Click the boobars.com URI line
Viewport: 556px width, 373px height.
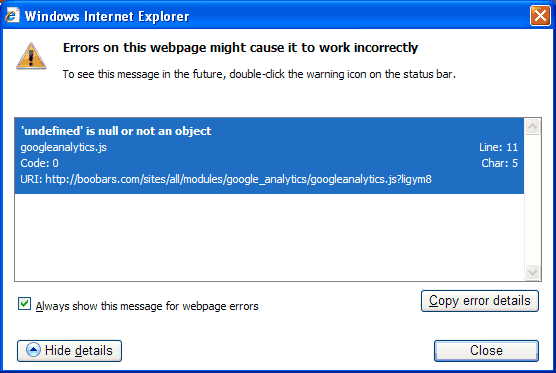226,179
